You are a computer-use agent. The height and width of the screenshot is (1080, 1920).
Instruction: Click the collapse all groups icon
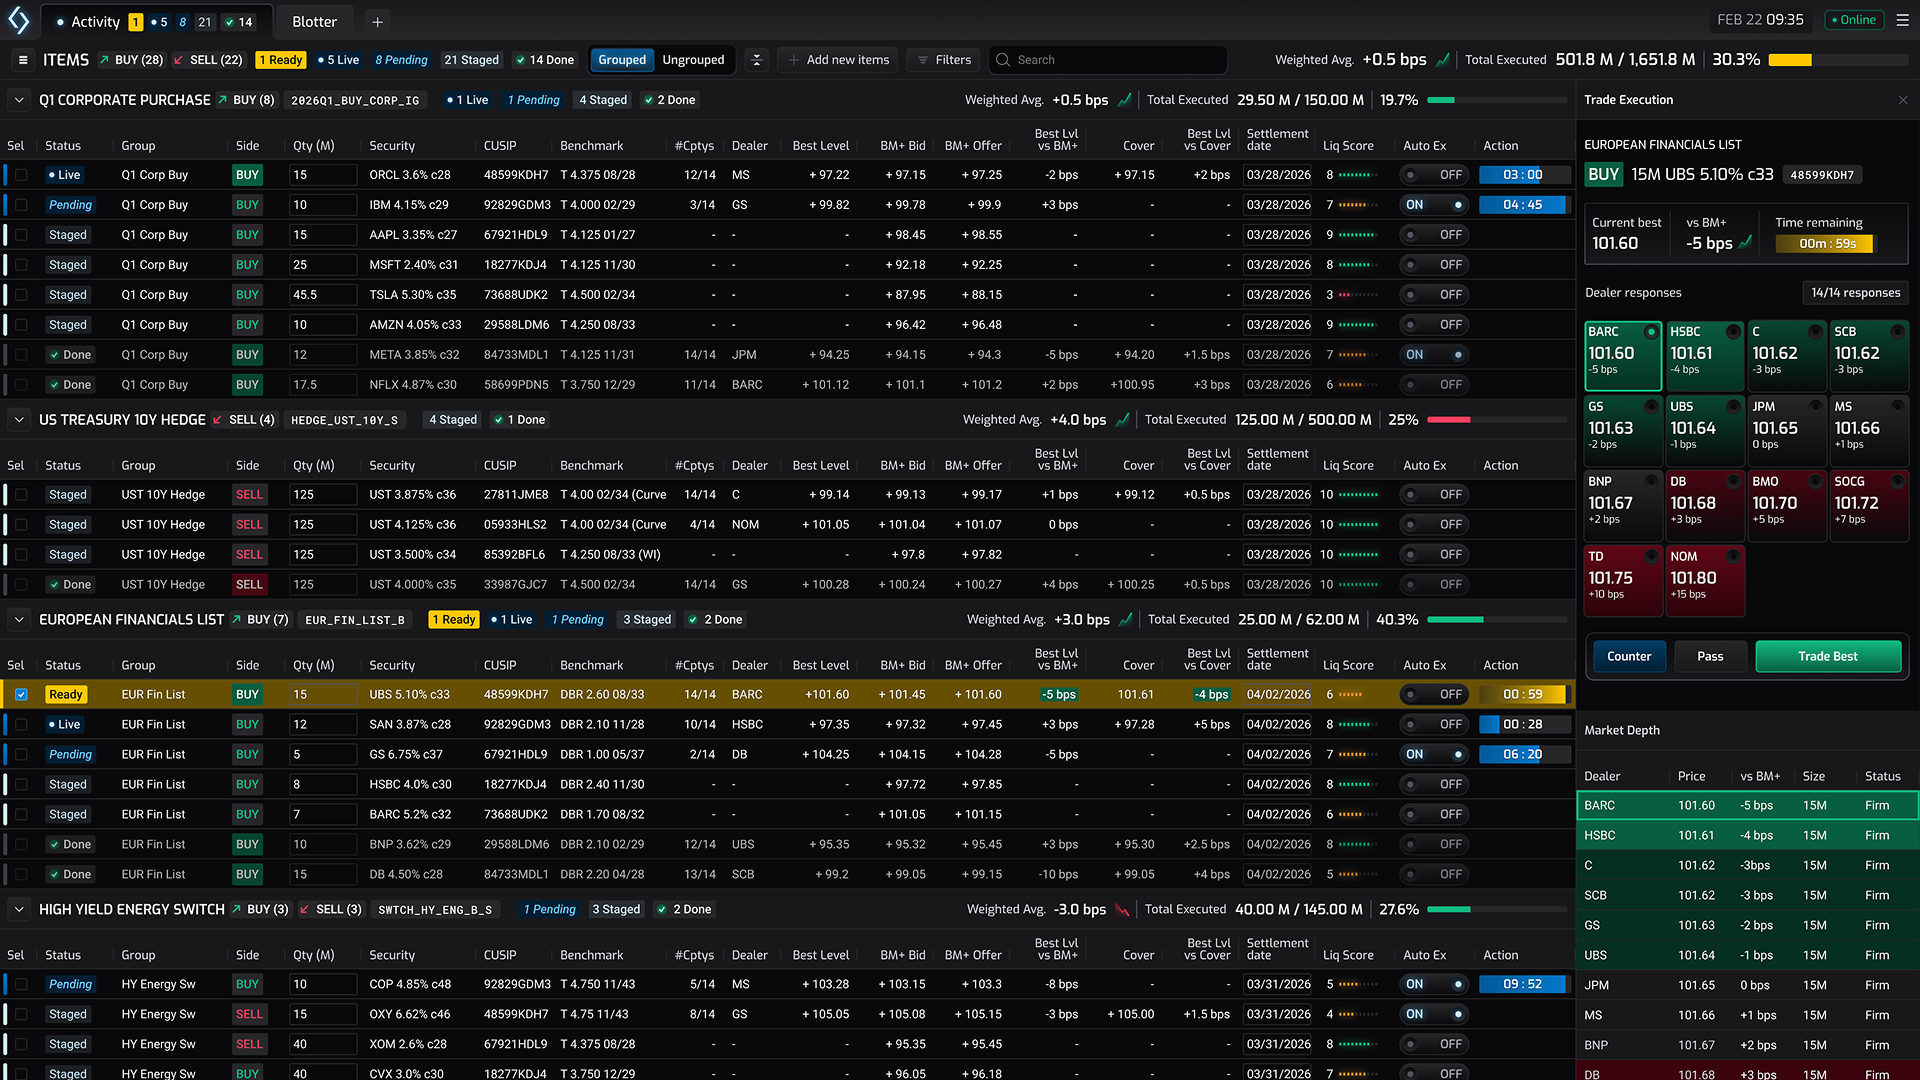point(757,60)
